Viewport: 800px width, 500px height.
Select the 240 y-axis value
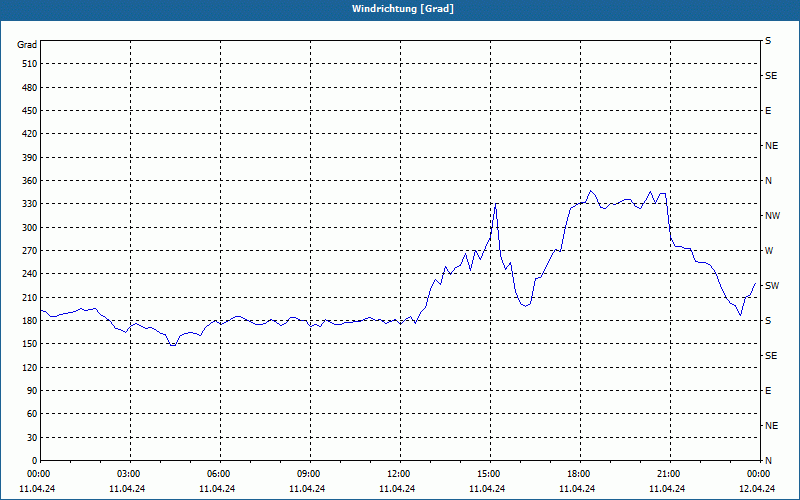pyautogui.click(x=30, y=274)
